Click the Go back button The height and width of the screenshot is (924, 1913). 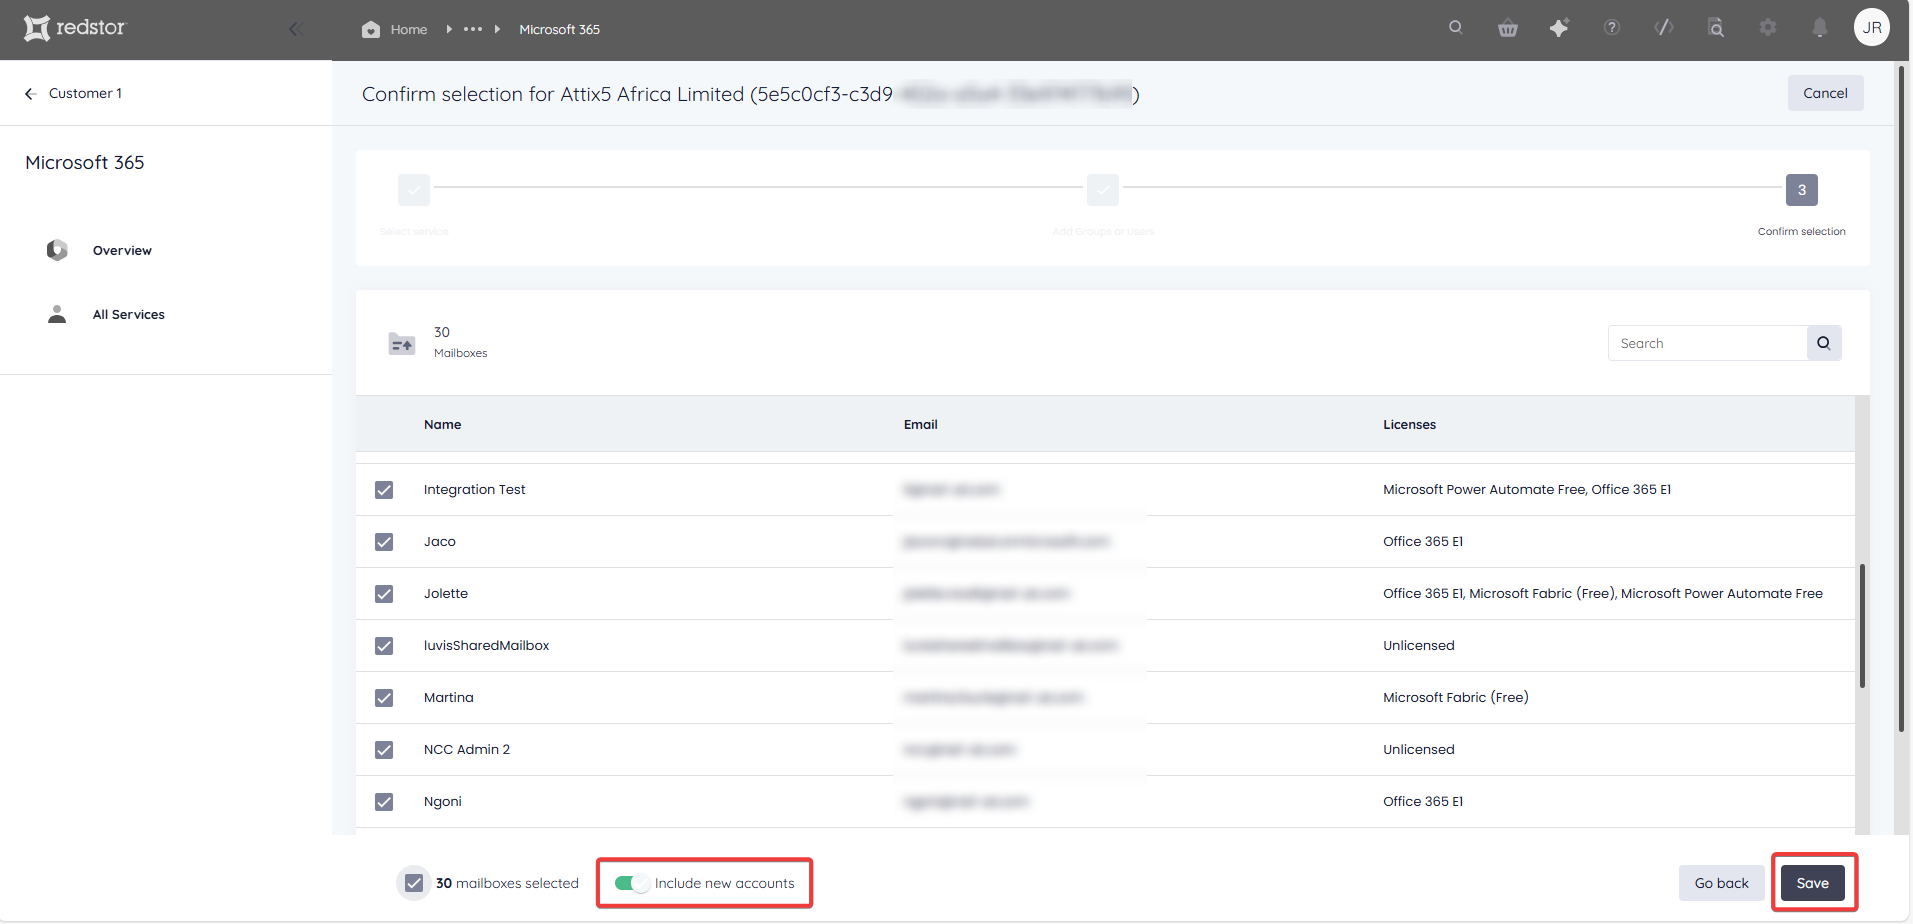(1721, 883)
